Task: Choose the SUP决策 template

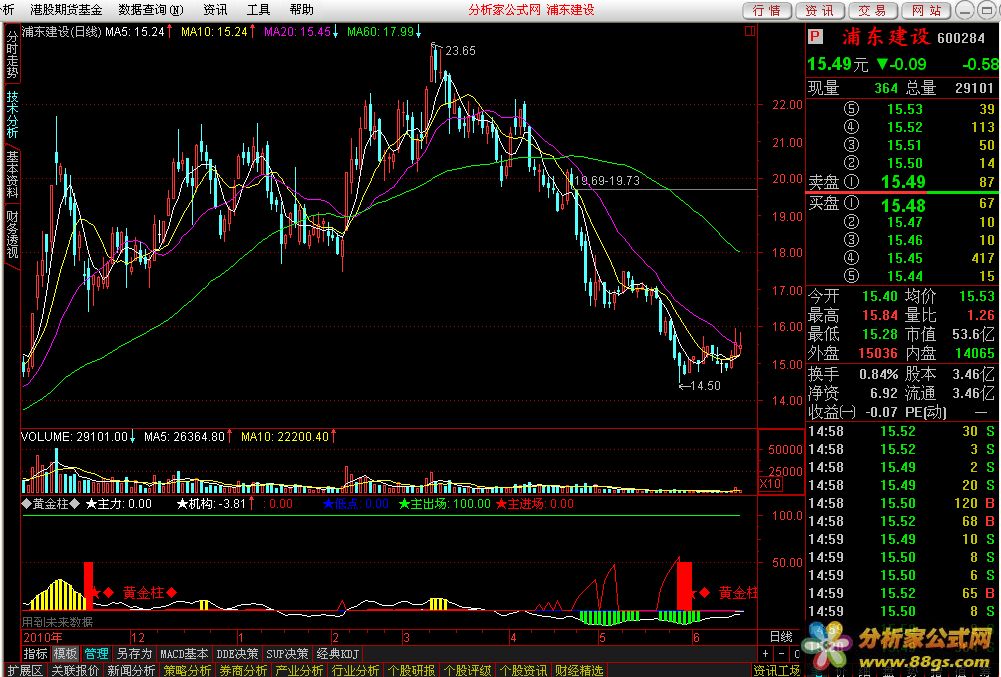Action: point(287,654)
